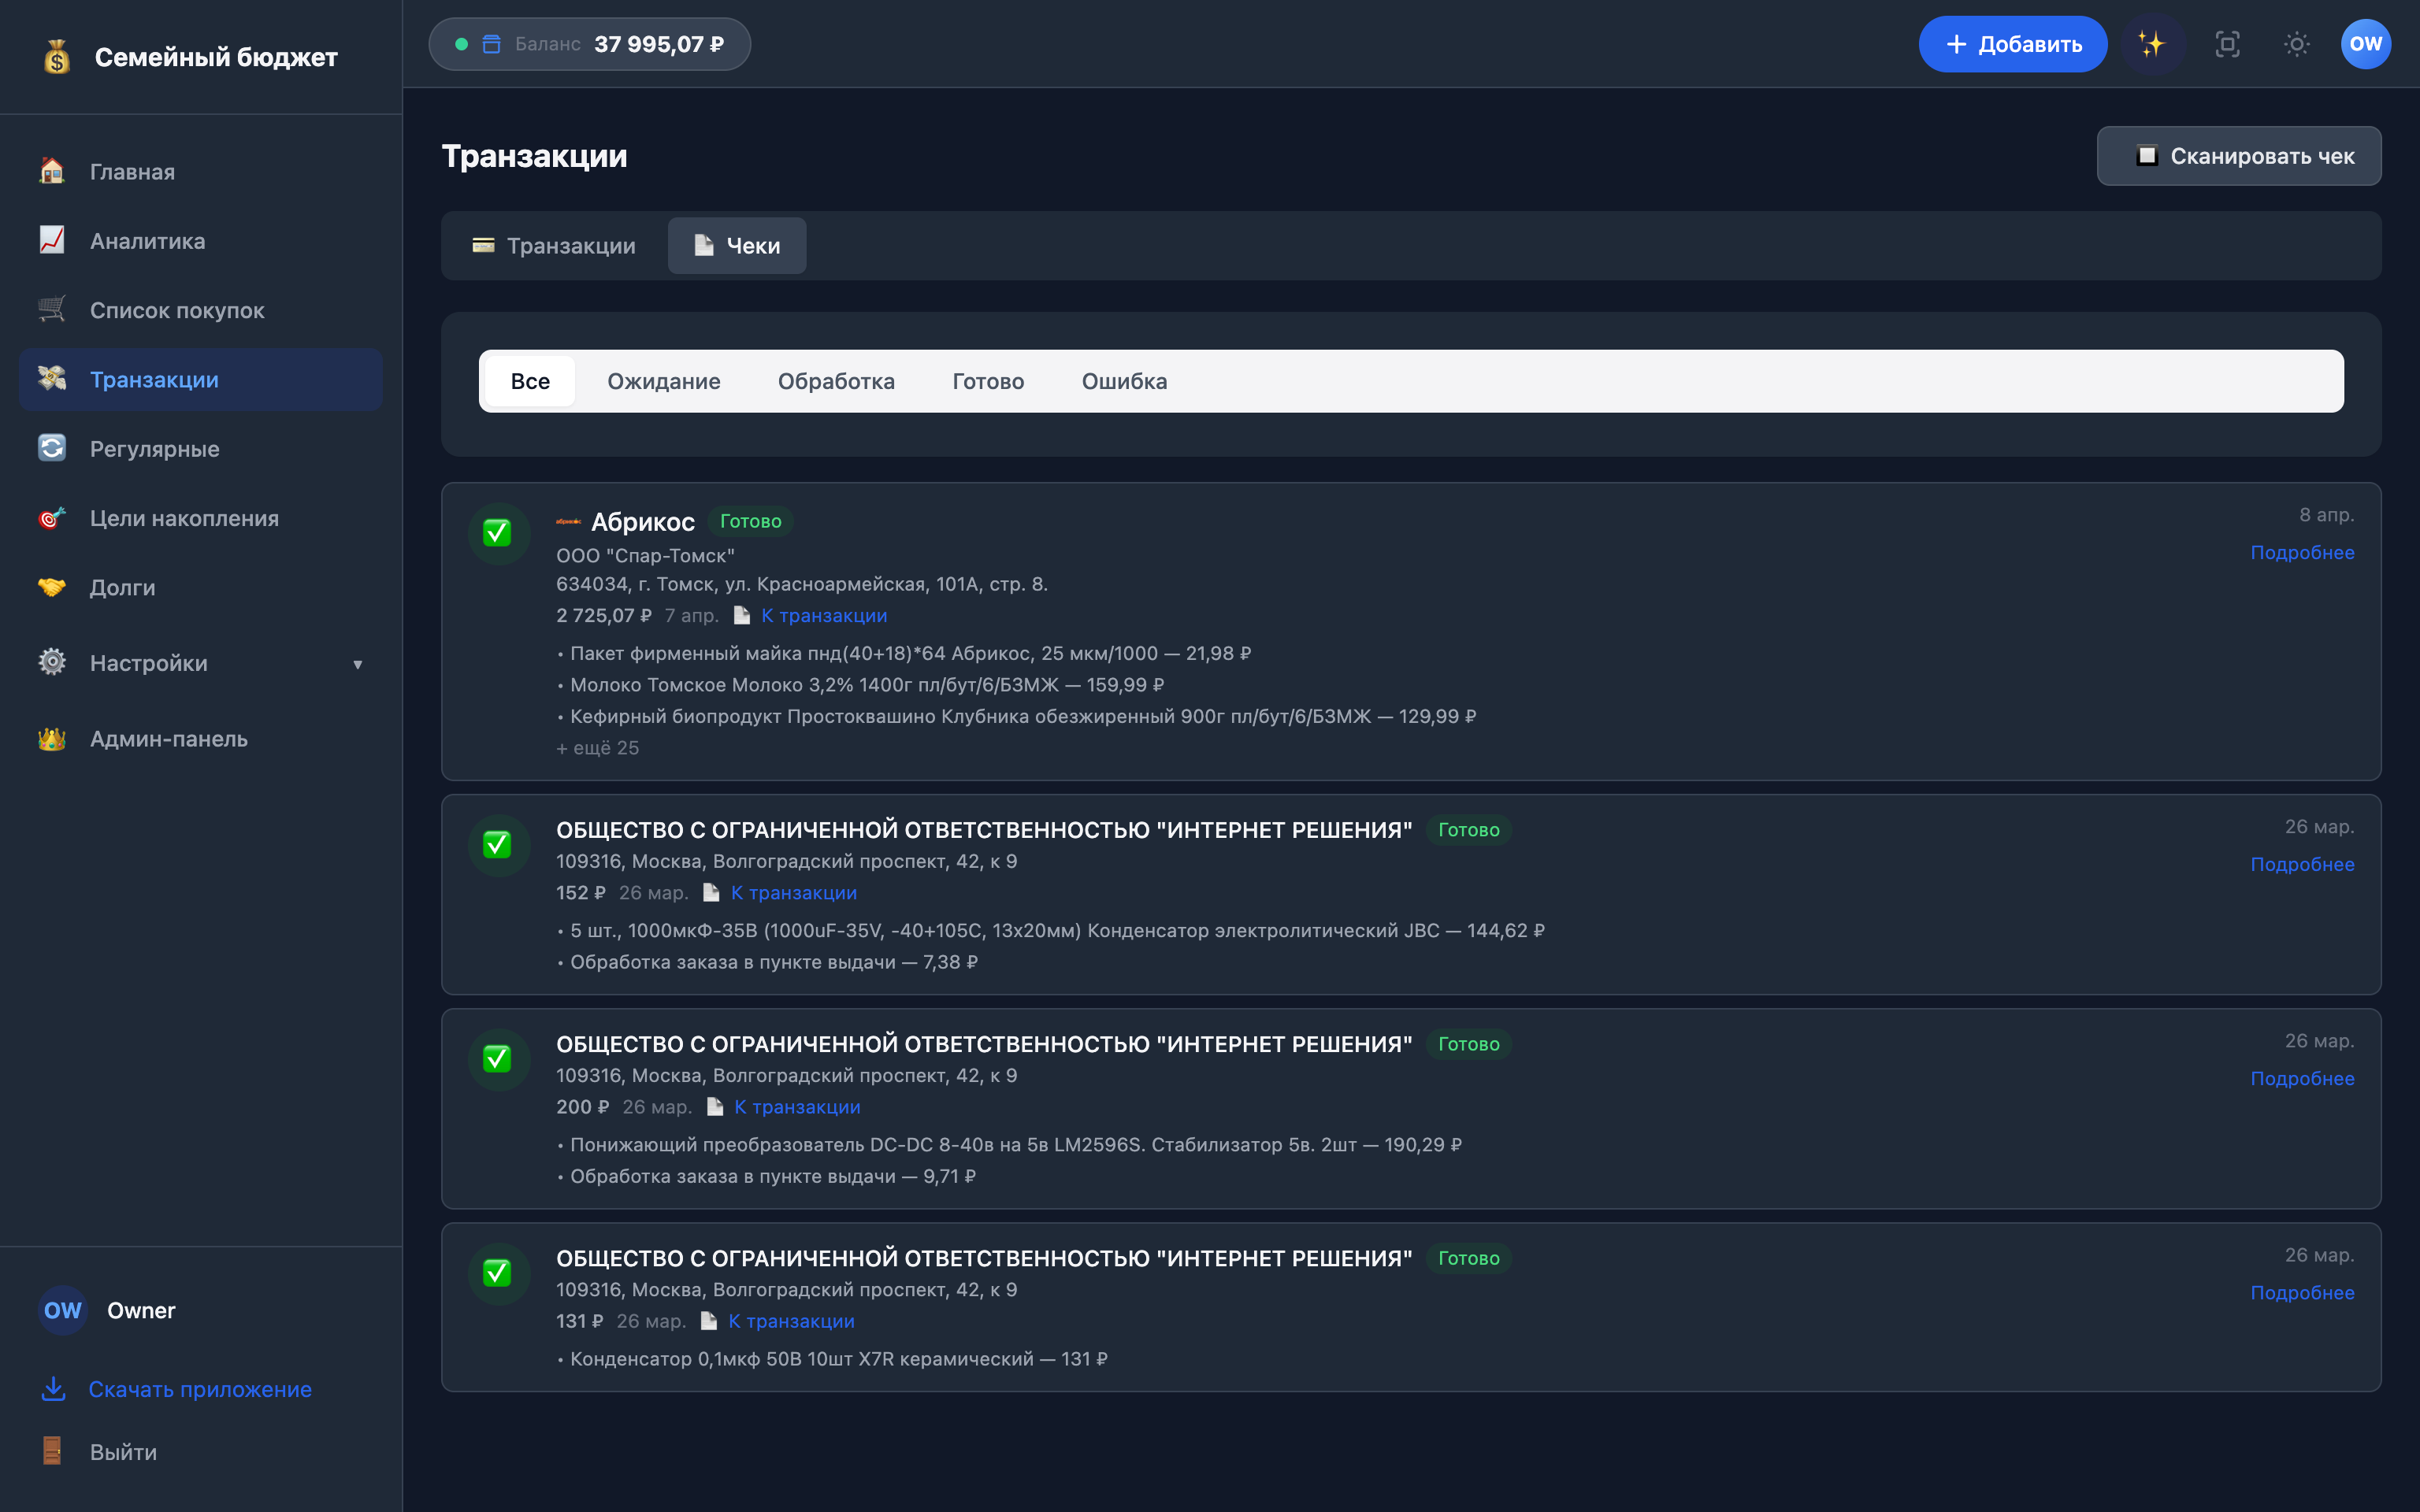Click the flying money icon in sidebar
The image size is (2420, 1512).
click(x=52, y=379)
